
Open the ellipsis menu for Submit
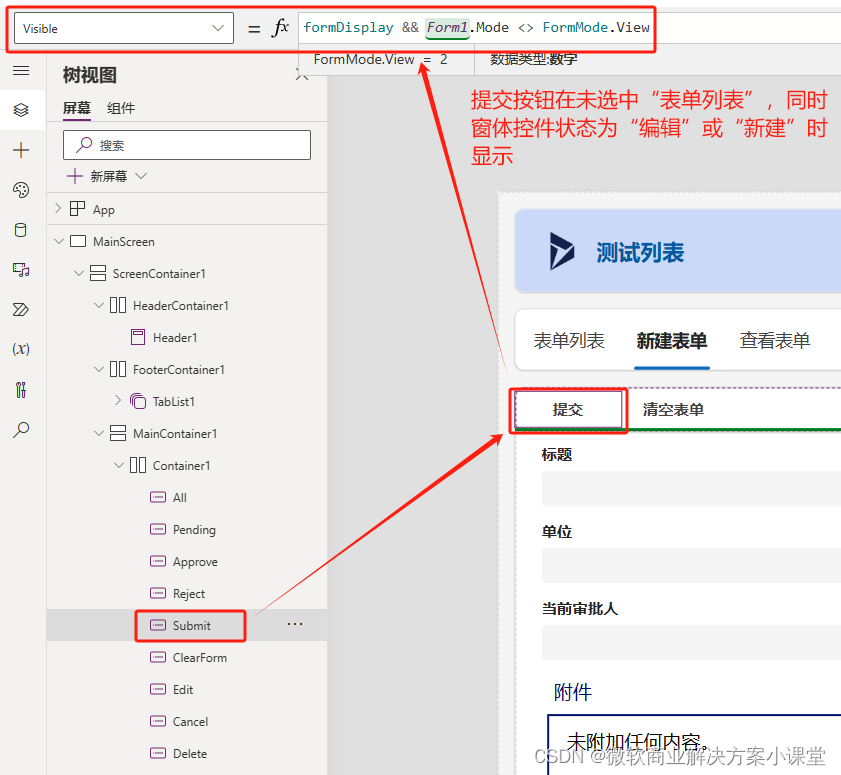(x=294, y=624)
